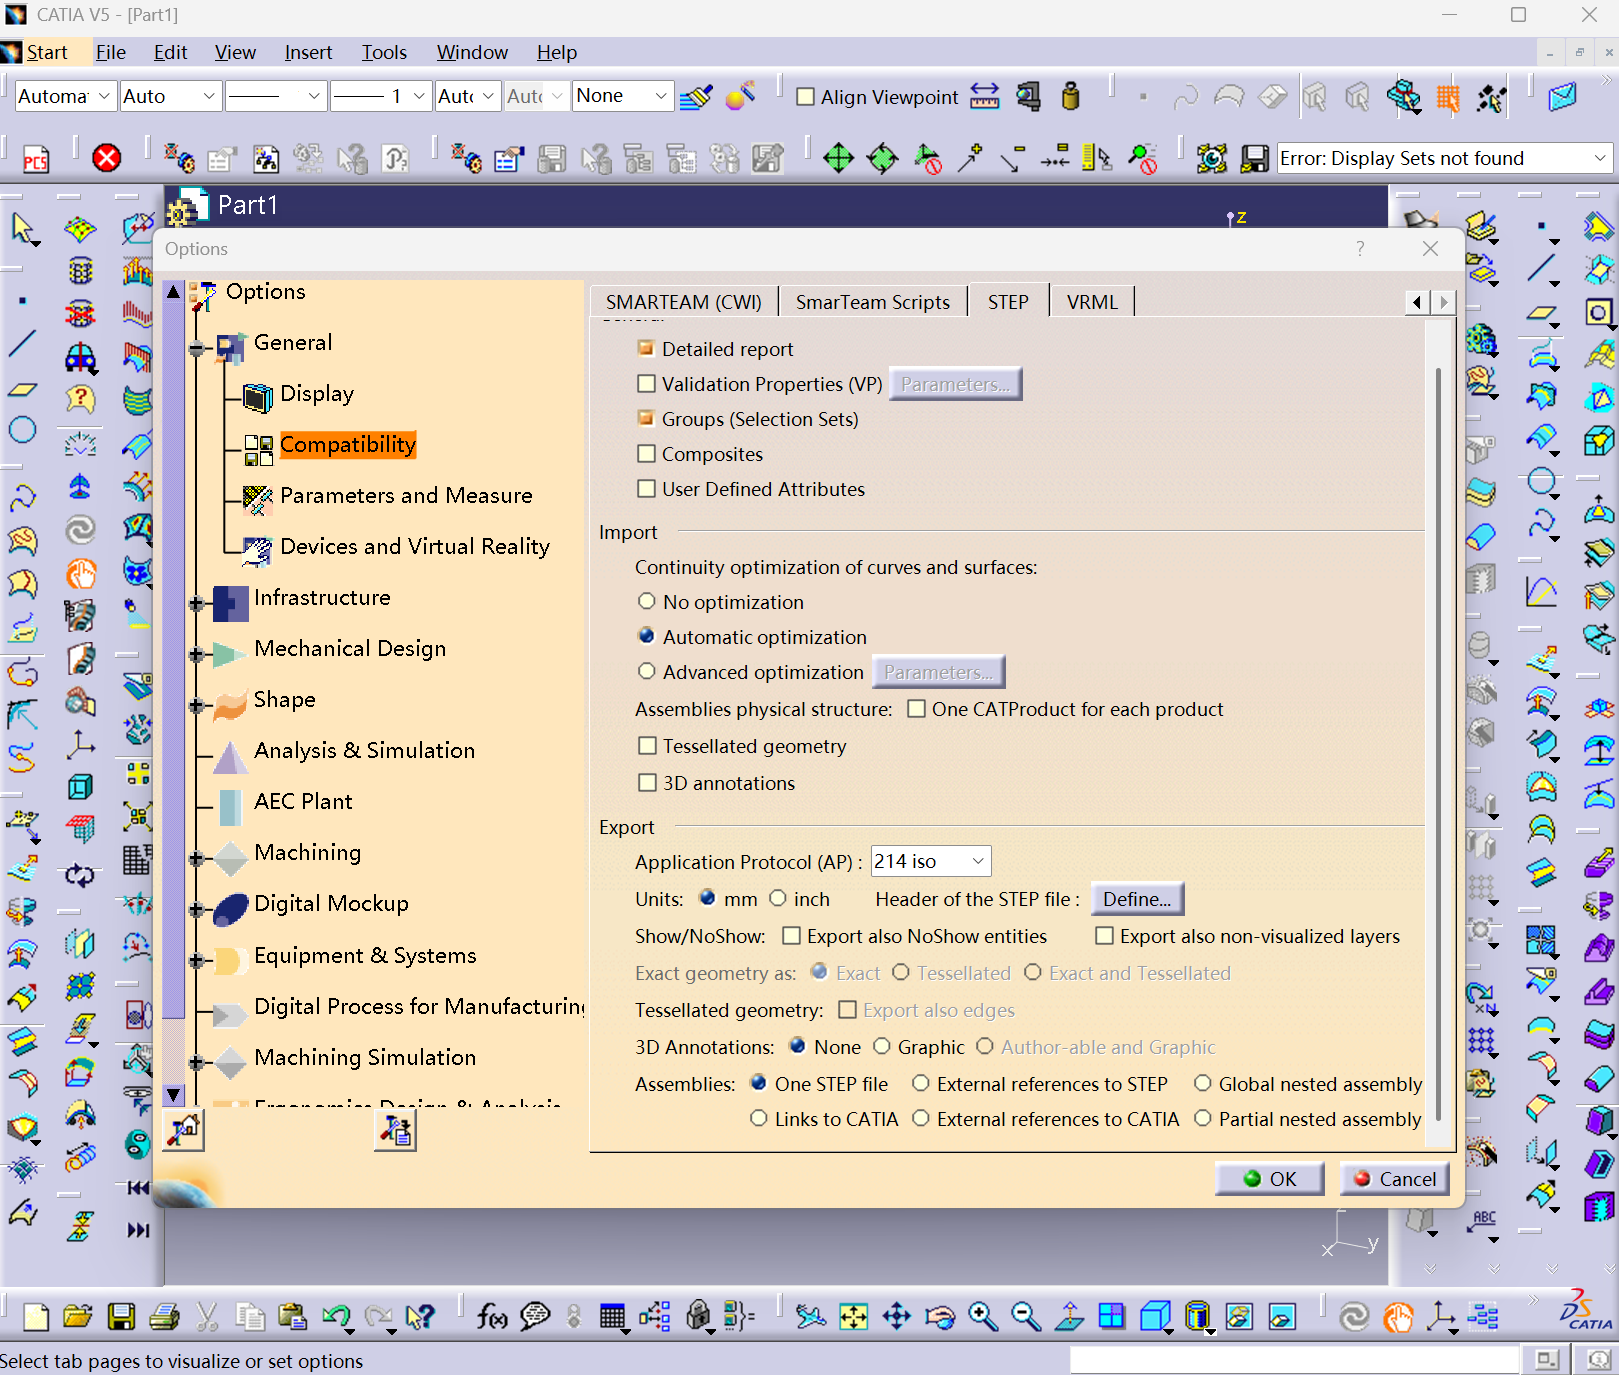Click the Zoom In magnifier icon
The image size is (1619, 1375).
point(983,1317)
